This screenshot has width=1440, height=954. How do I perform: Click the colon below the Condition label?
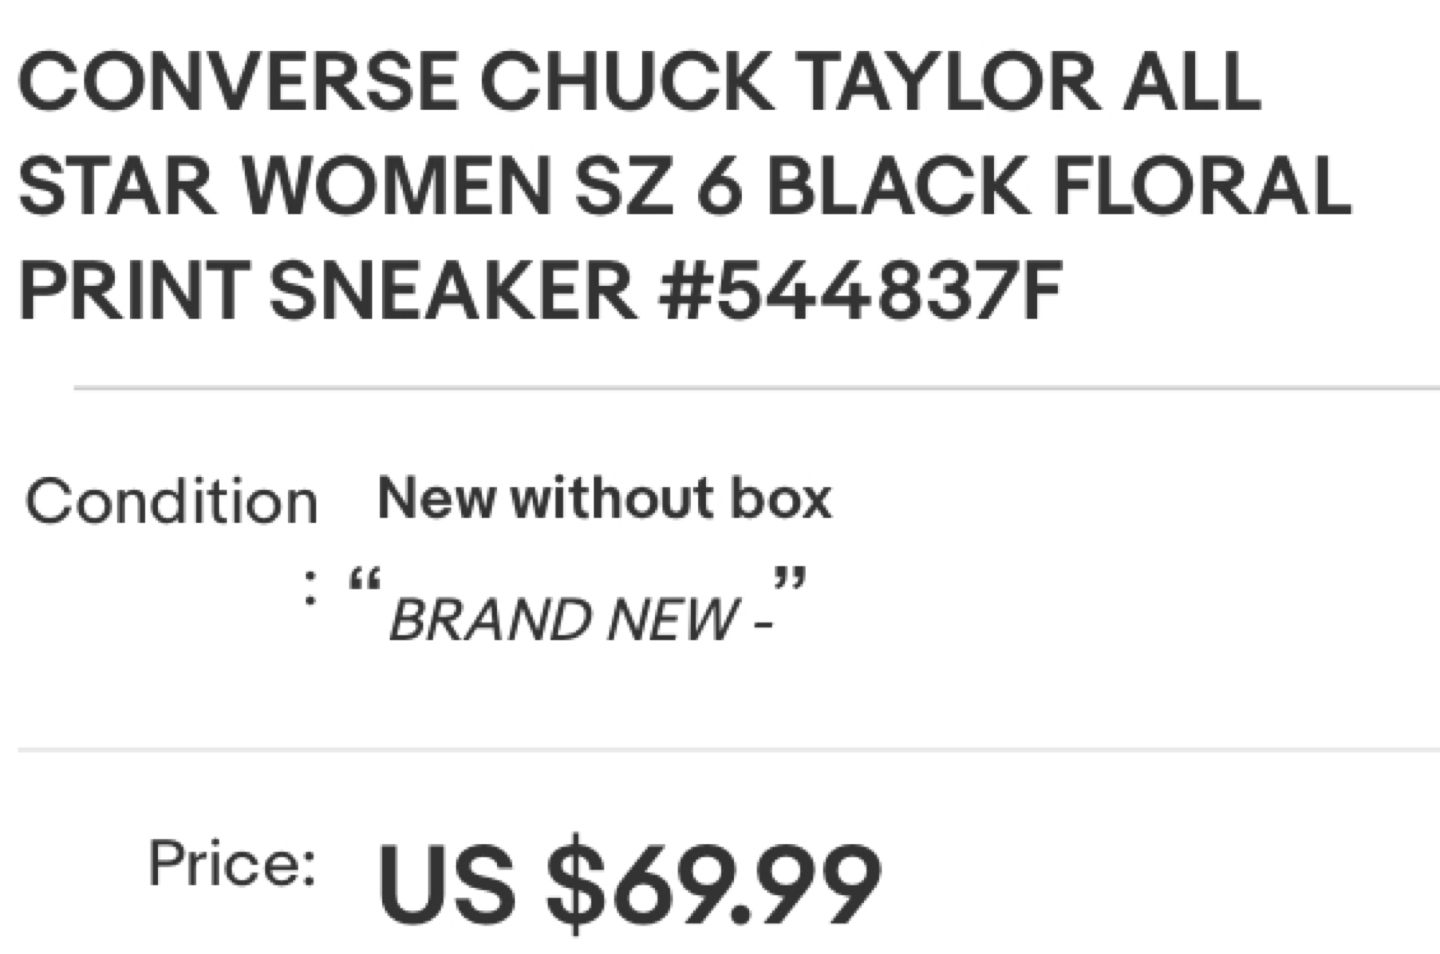click(x=311, y=589)
